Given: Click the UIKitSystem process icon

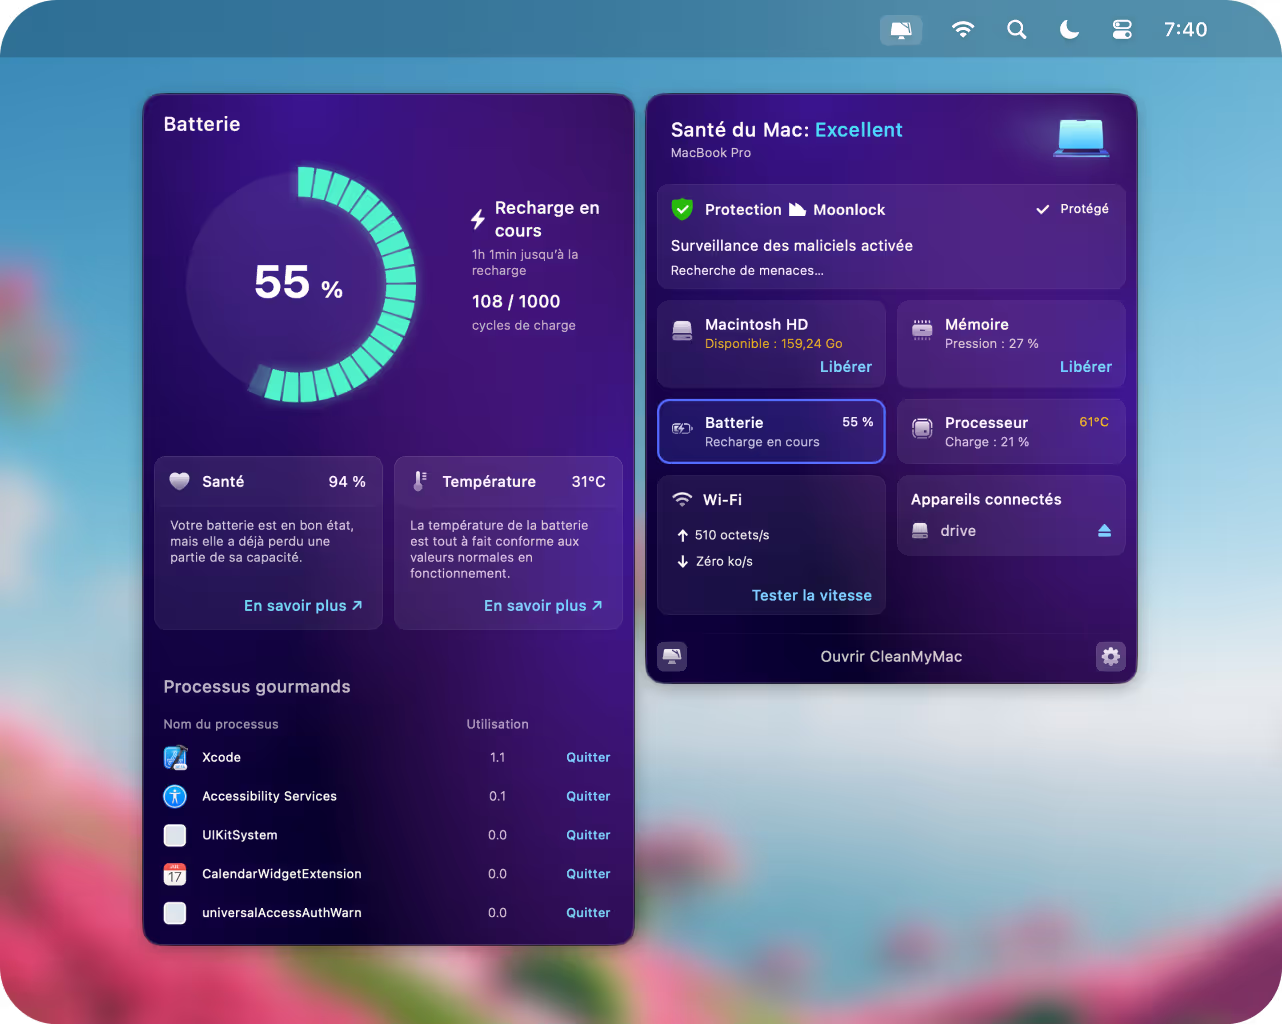Looking at the screenshot, I should [175, 835].
